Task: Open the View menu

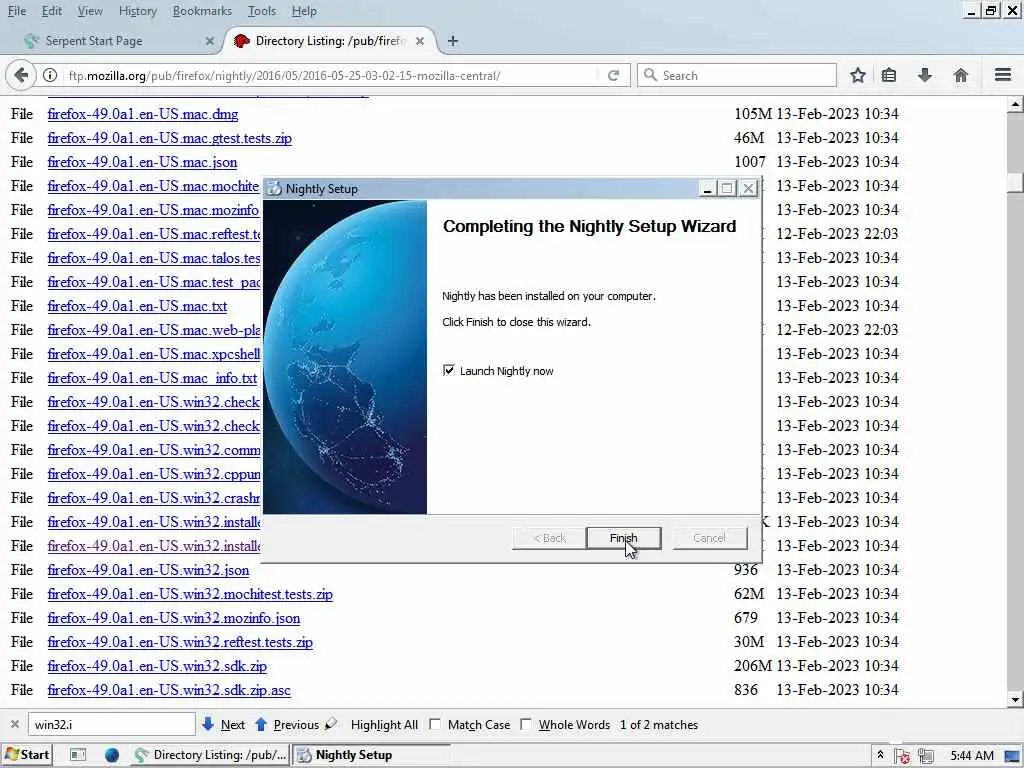Action: (89, 11)
